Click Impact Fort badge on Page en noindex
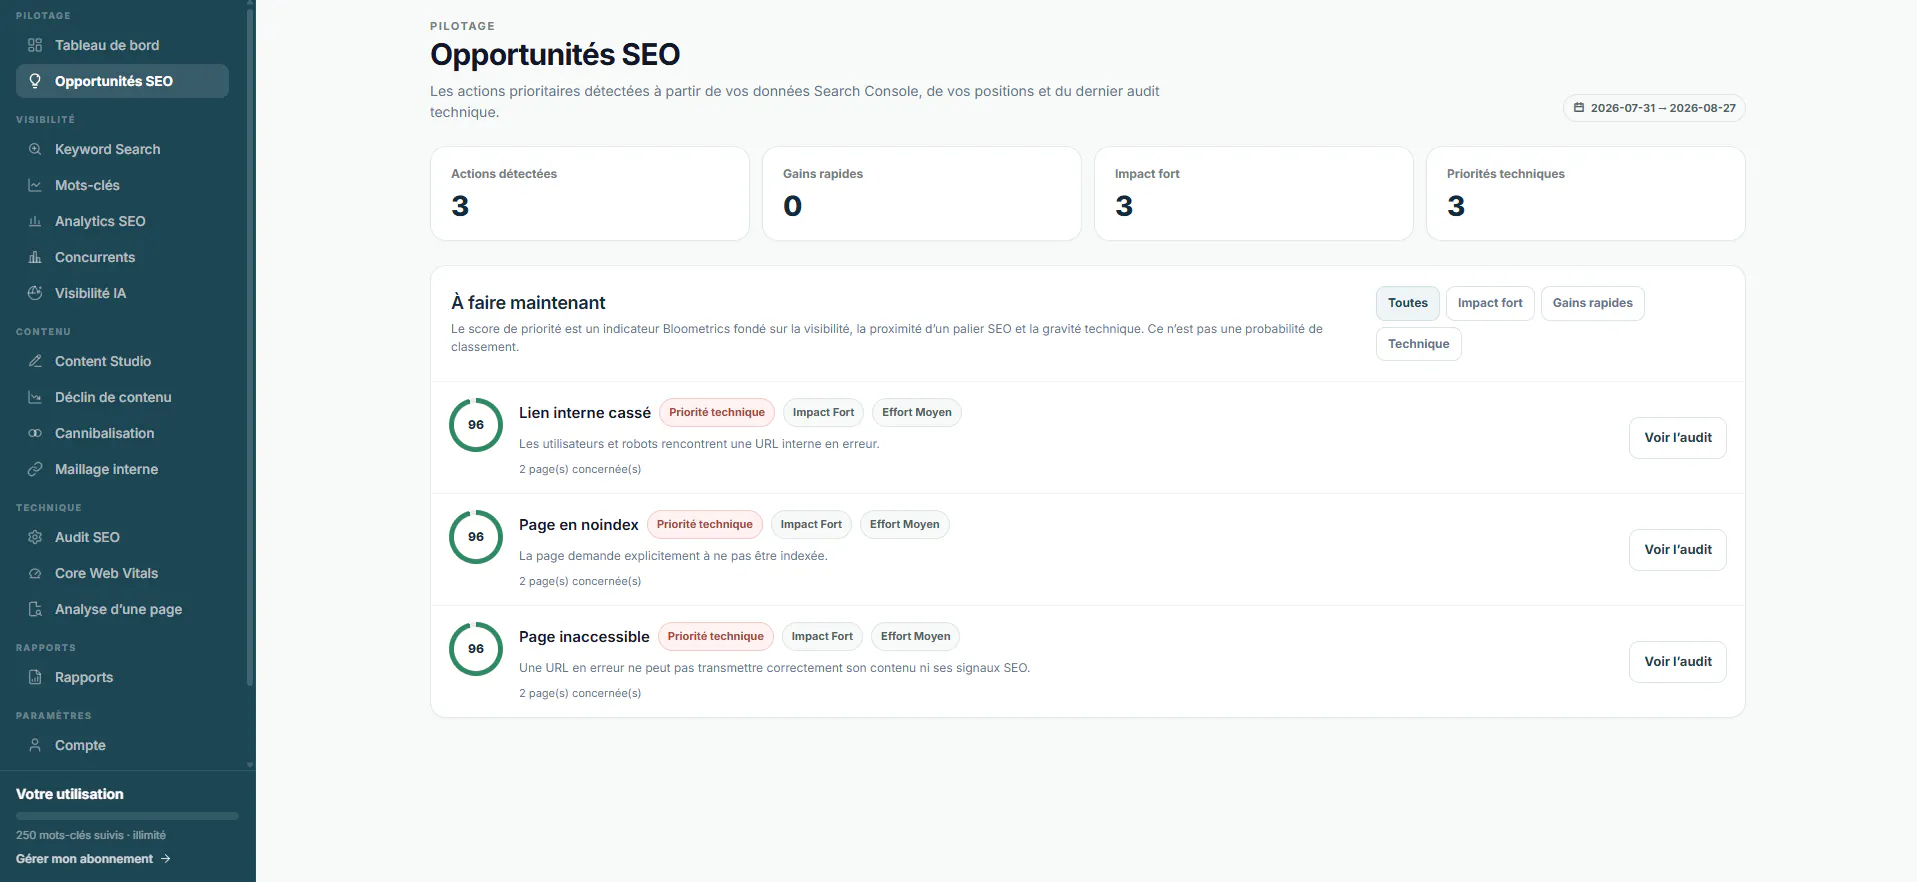1917x882 pixels. click(x=811, y=525)
